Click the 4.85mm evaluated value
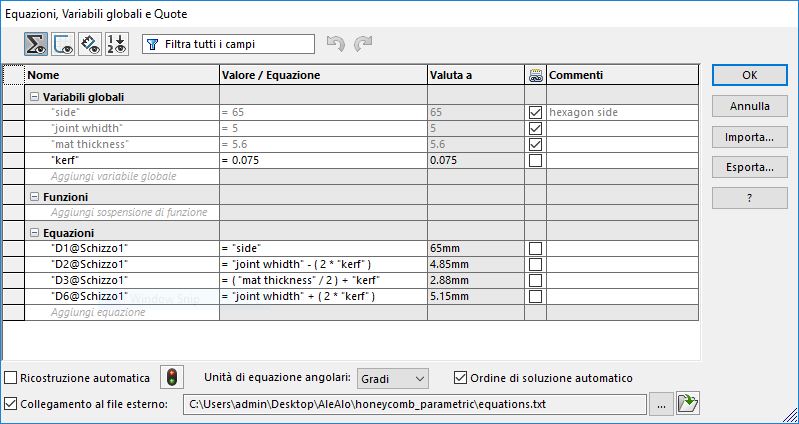Screen dimensions: 799x424 click(x=476, y=264)
